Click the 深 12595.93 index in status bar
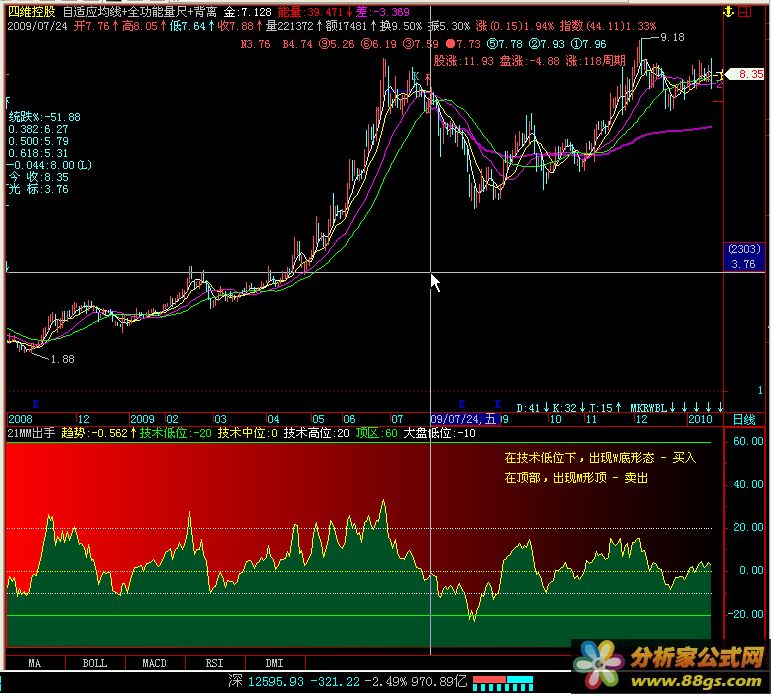773x696 pixels. pos(266,682)
